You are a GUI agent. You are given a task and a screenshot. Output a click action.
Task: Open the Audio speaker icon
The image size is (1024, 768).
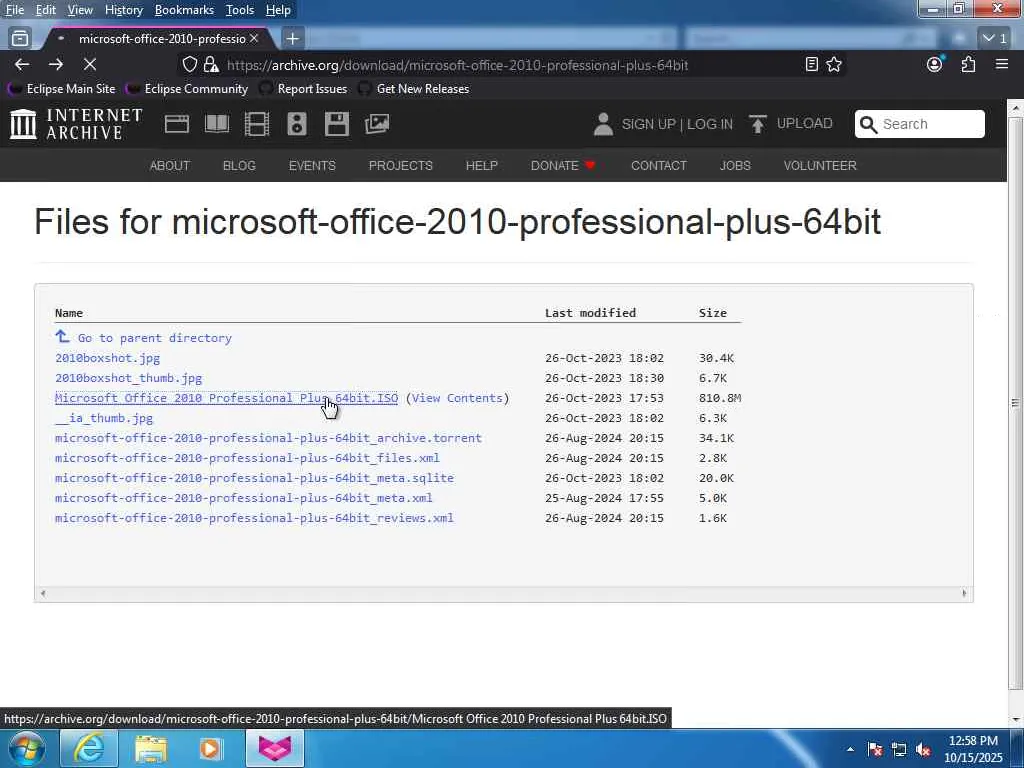click(x=296, y=123)
